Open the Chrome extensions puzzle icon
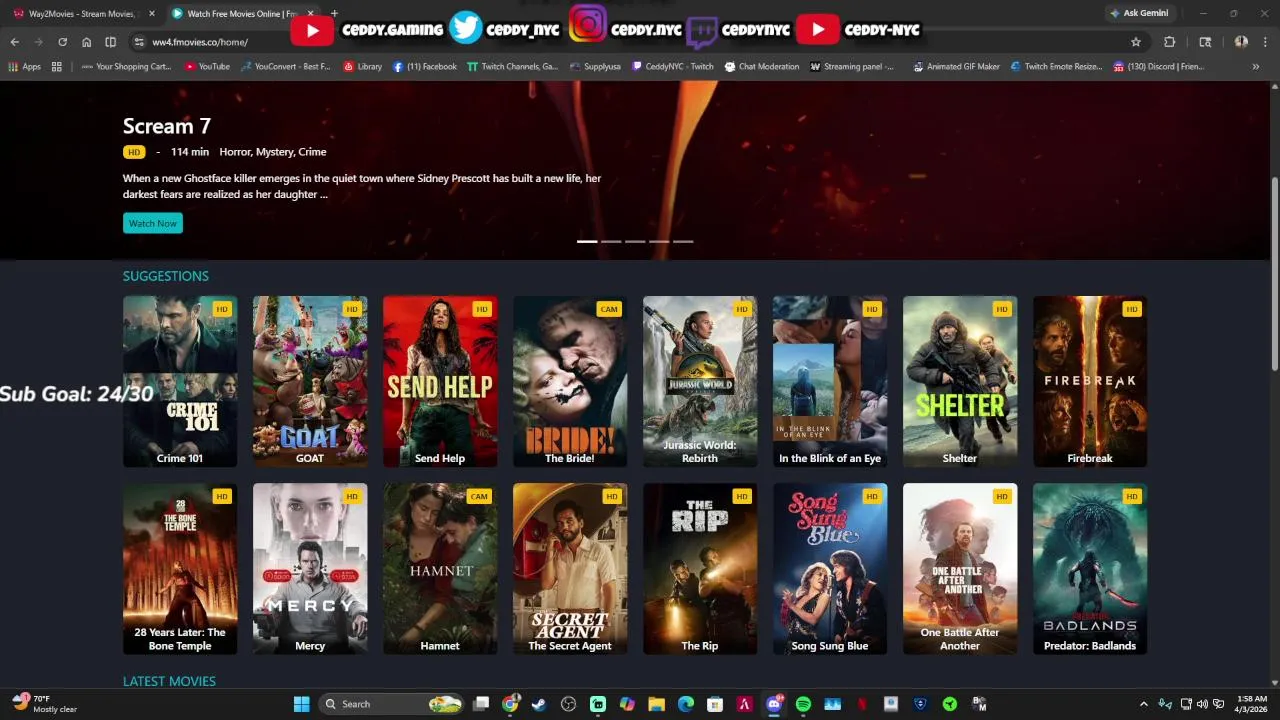1280x720 pixels. pos(1169,42)
